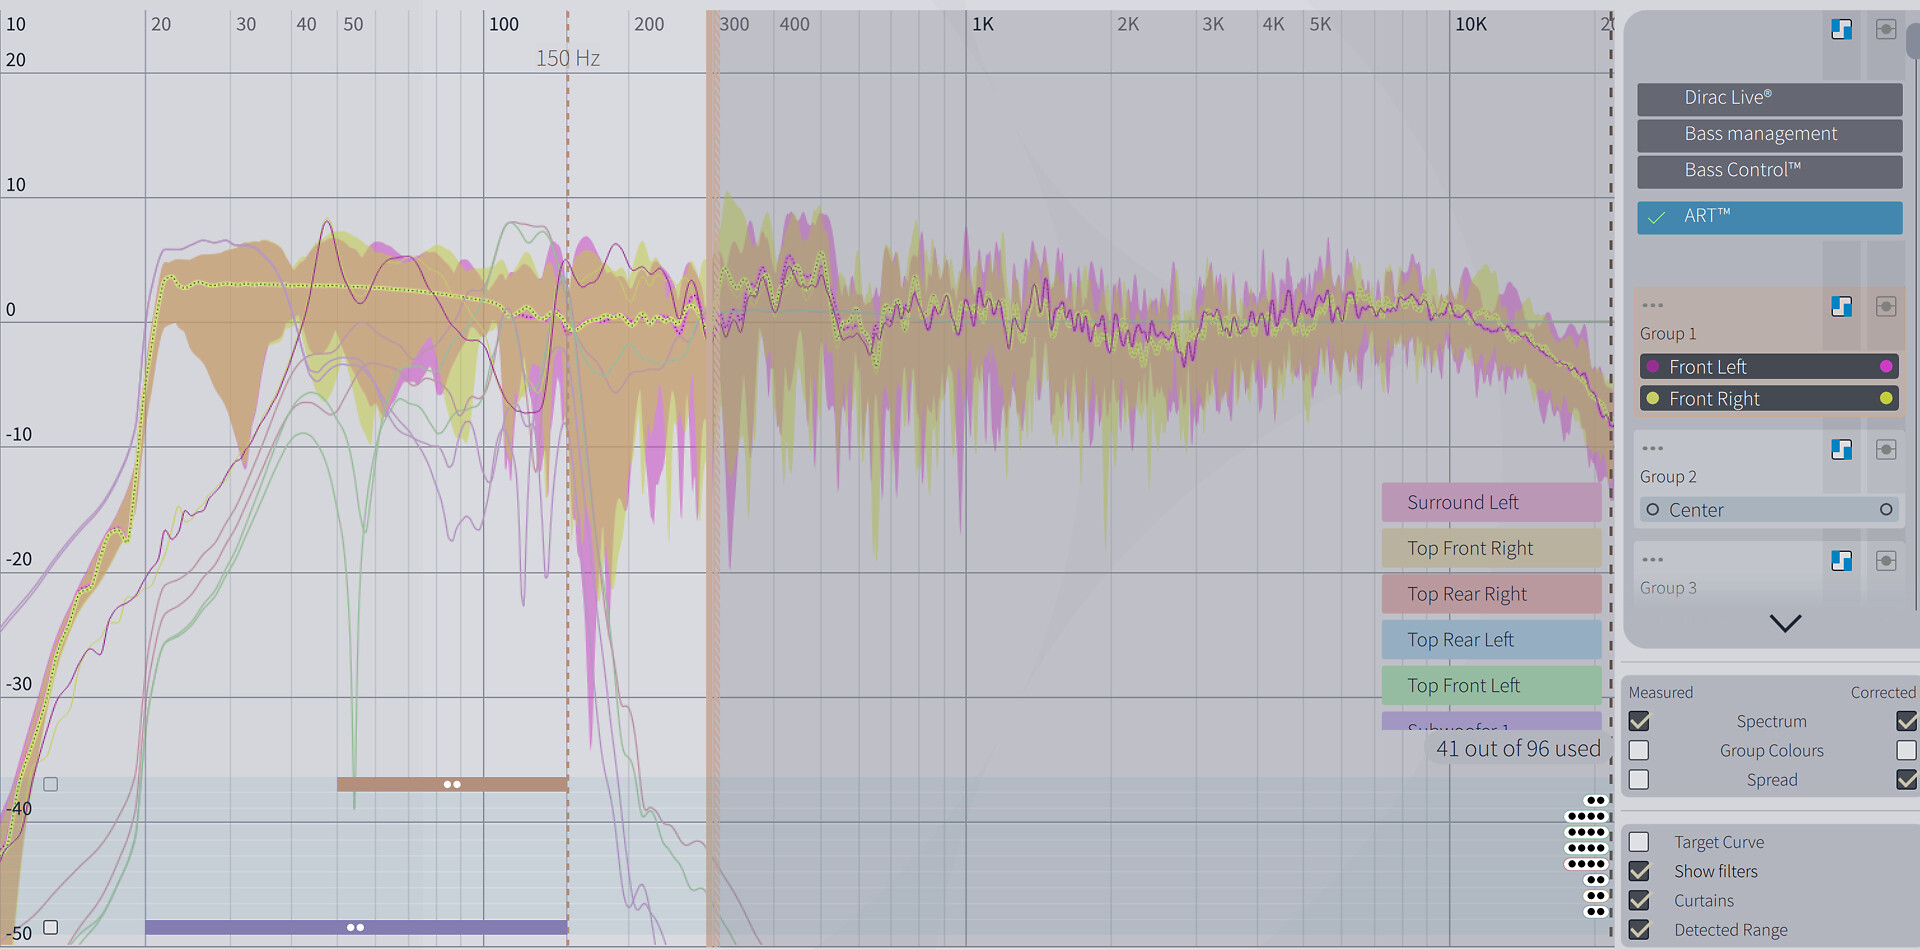This screenshot has height=950, width=1920.
Task: Expand the speaker group list with the down chevron
Action: (1785, 623)
